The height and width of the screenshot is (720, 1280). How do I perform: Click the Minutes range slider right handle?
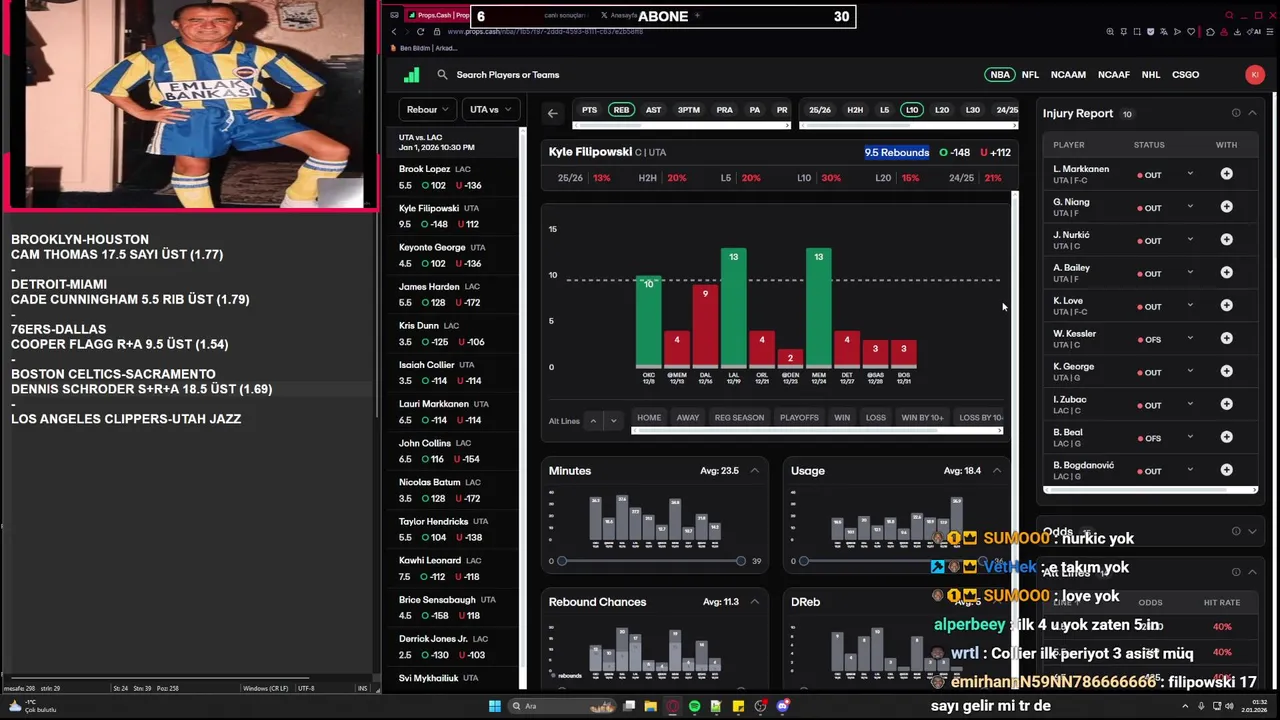point(741,561)
